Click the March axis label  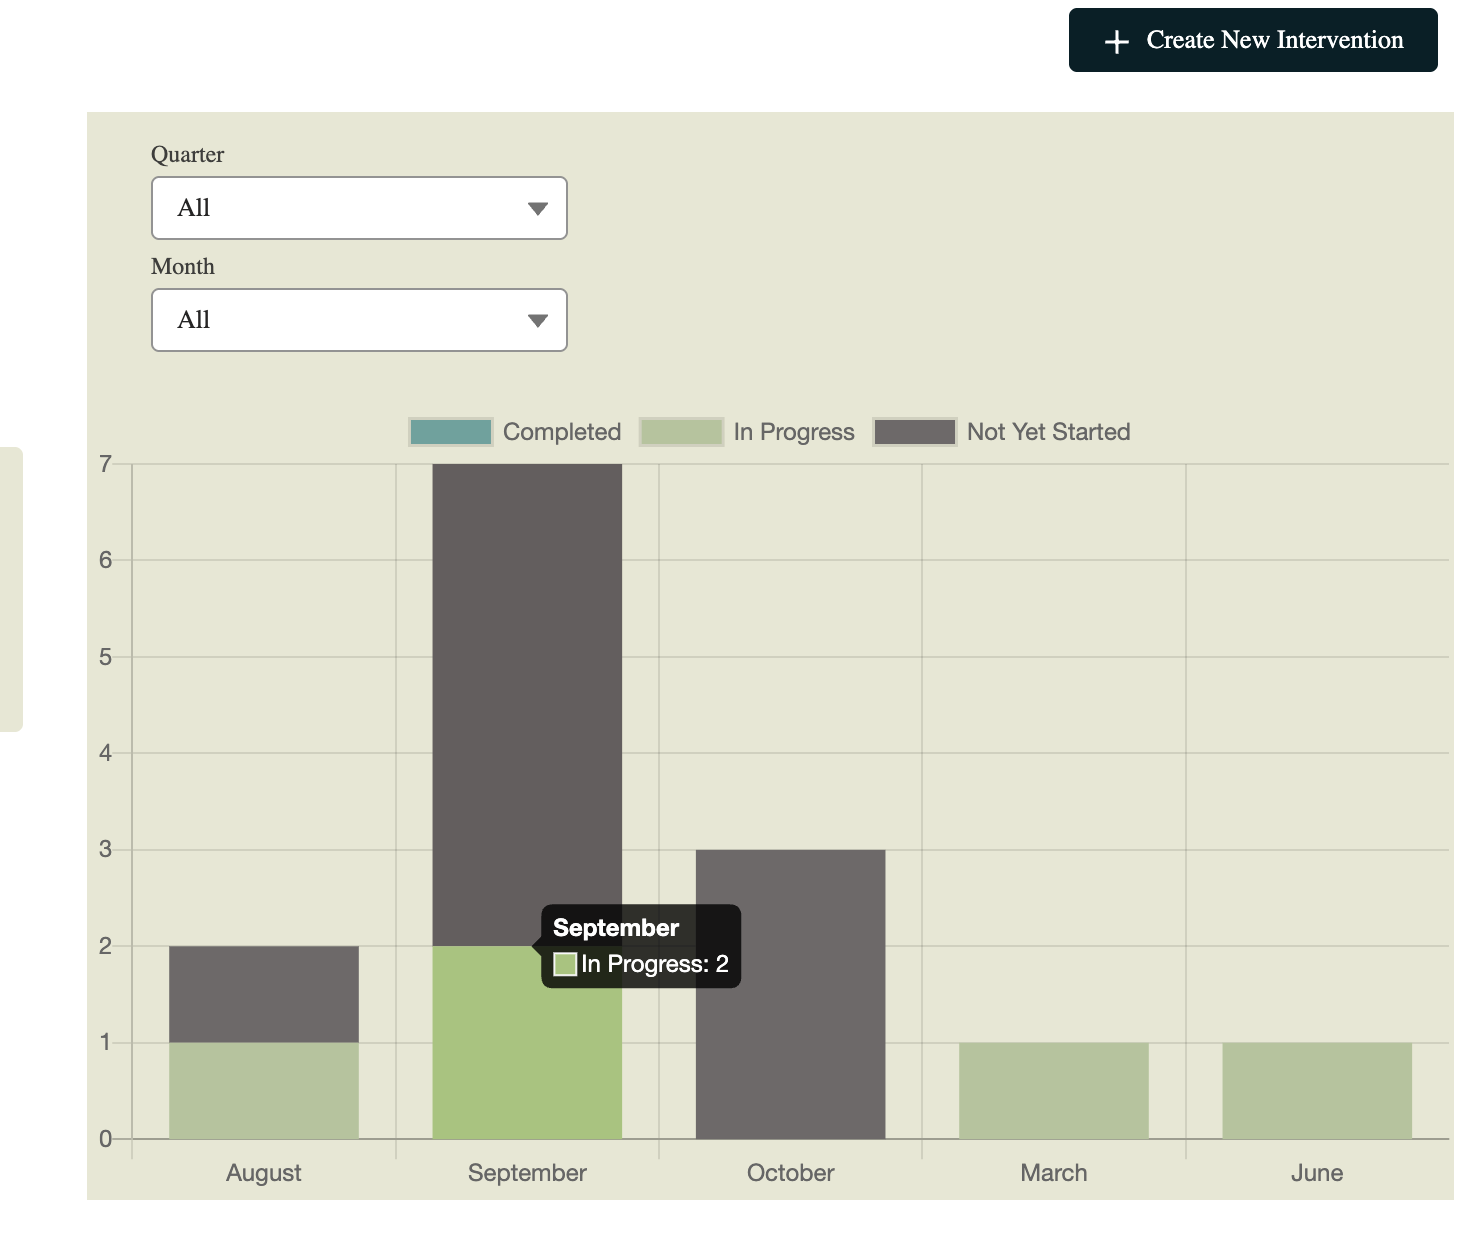click(x=1054, y=1173)
